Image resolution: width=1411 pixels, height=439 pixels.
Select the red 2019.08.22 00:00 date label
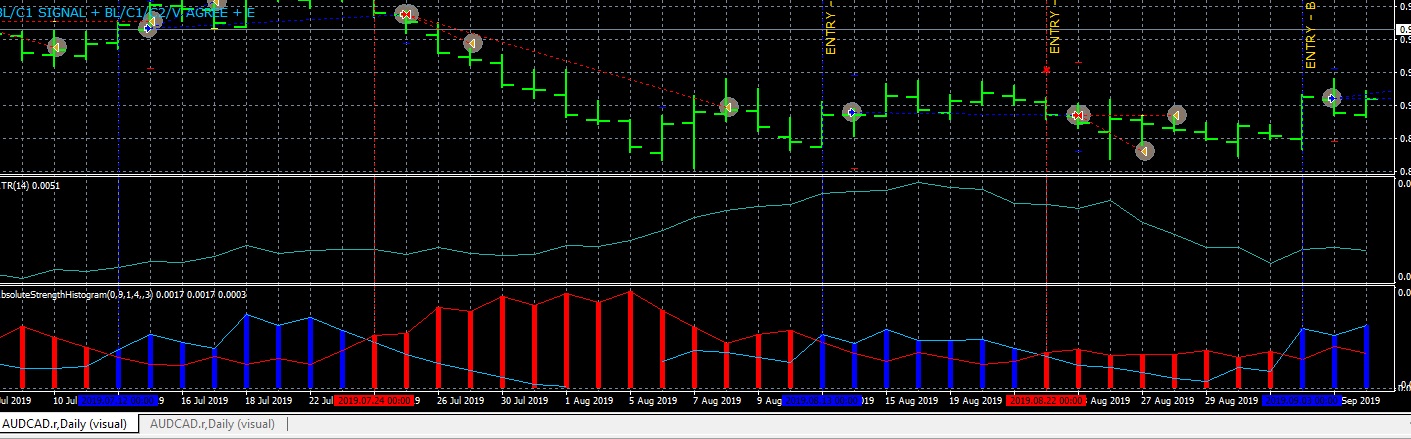click(x=1046, y=401)
